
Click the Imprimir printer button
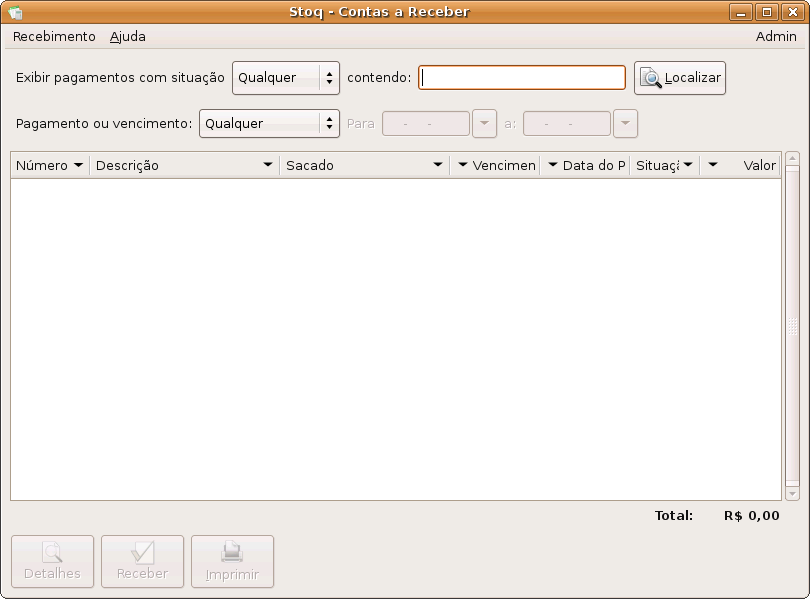pyautogui.click(x=232, y=561)
